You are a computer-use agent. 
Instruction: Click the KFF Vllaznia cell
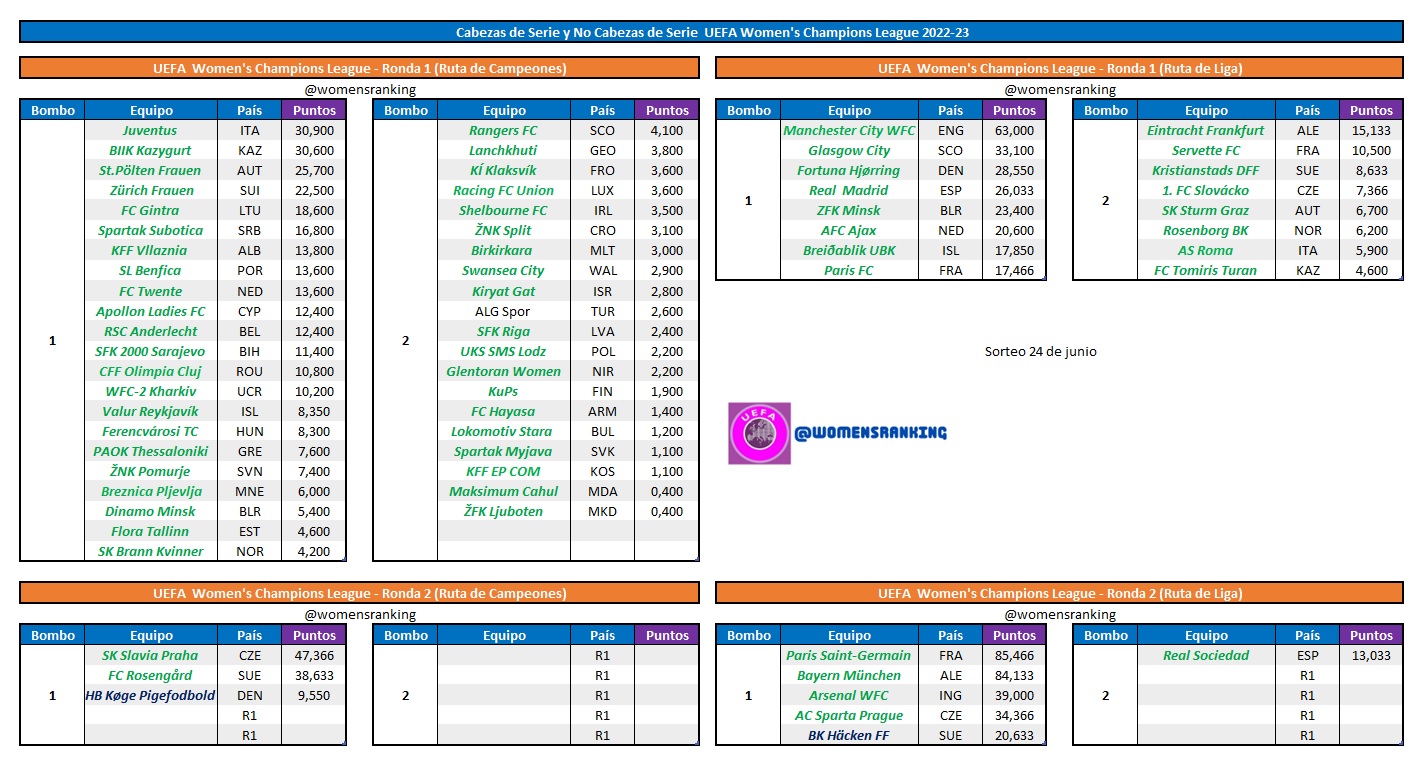pos(151,250)
